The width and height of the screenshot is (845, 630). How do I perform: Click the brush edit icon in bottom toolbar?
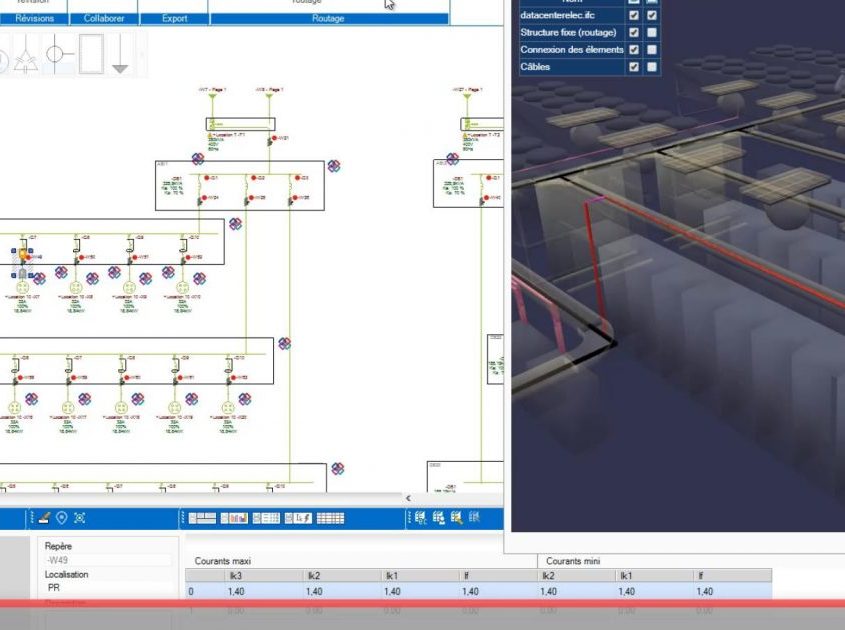click(x=44, y=518)
